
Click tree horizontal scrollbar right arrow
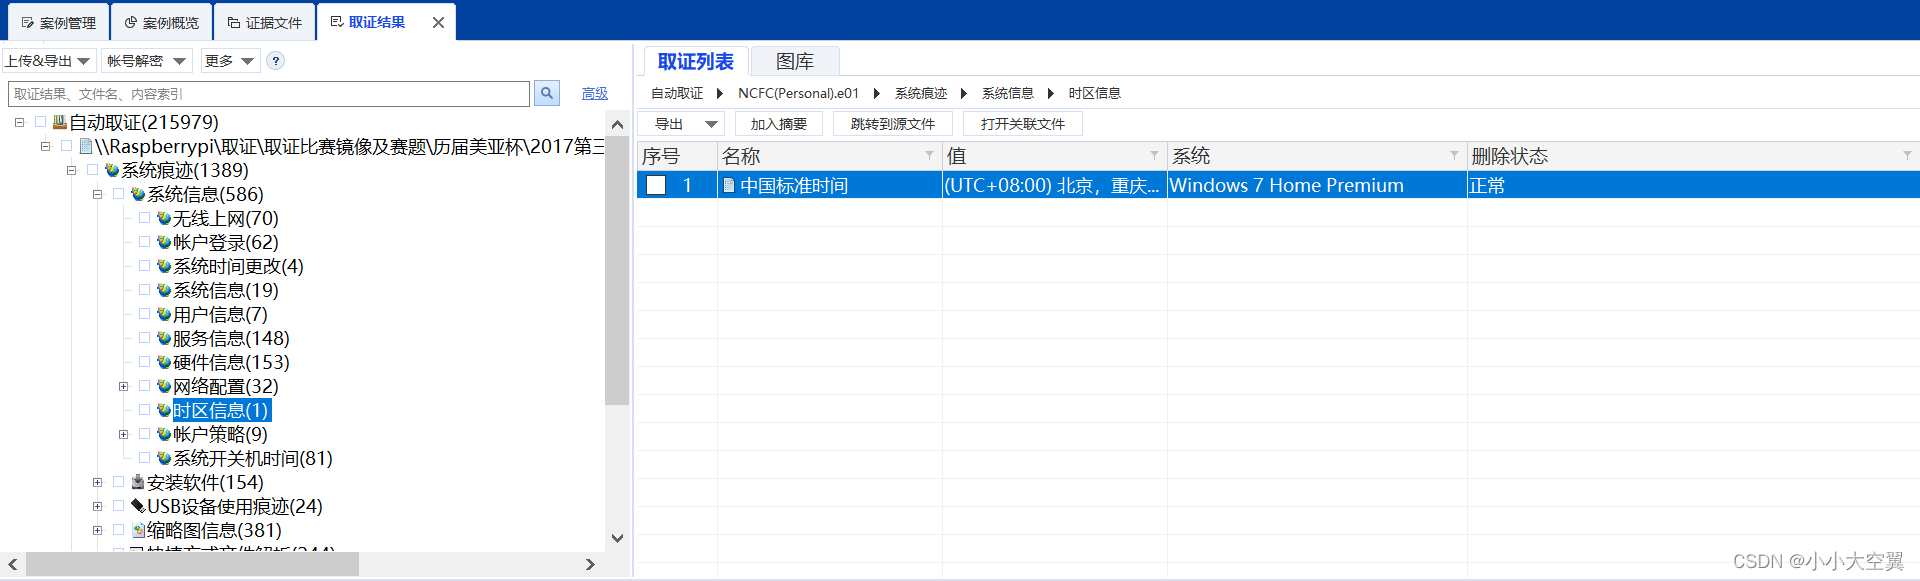(x=590, y=564)
